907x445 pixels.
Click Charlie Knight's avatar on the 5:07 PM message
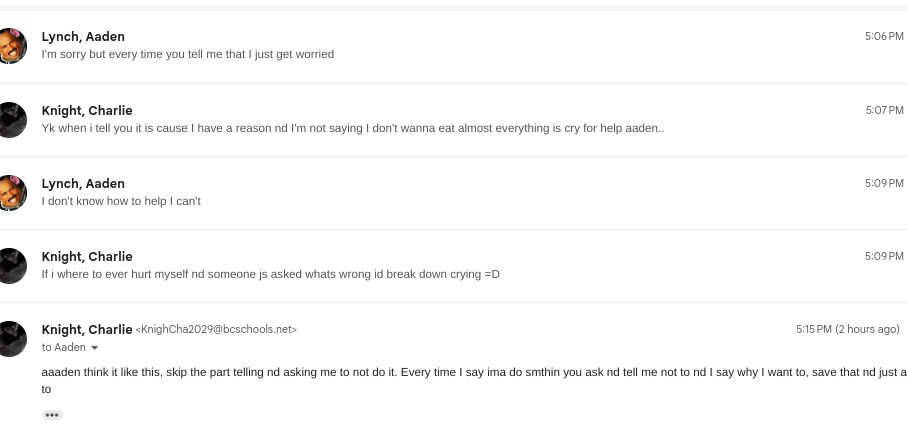tap(12, 119)
